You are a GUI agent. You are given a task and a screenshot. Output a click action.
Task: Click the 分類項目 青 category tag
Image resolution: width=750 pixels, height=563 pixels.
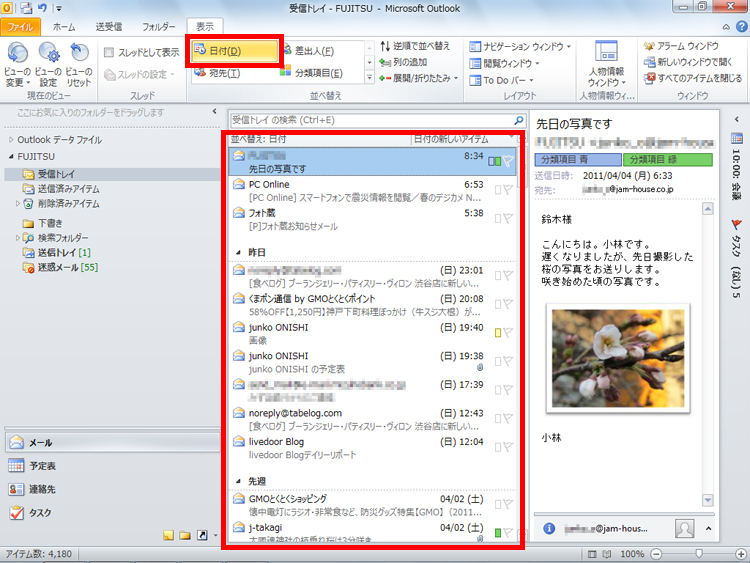[x=578, y=160]
